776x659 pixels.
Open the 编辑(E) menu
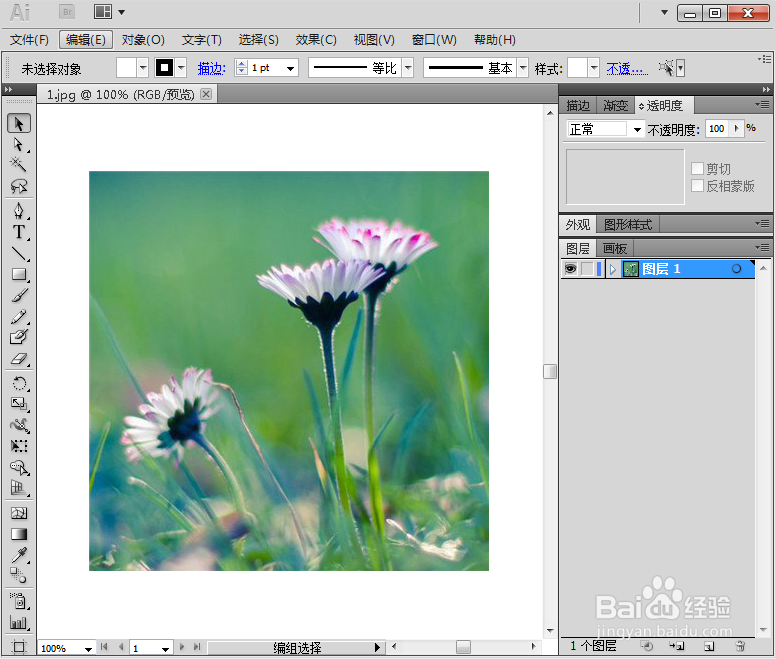coord(86,40)
